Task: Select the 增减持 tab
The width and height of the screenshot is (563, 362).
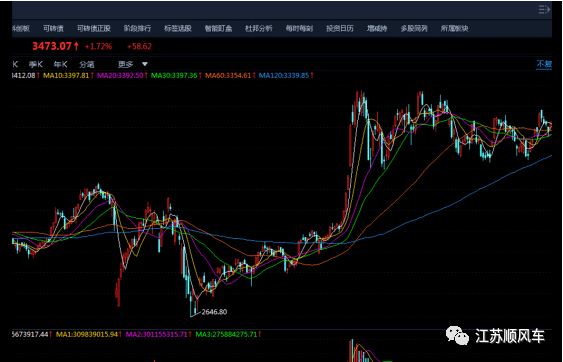Action: 377,28
